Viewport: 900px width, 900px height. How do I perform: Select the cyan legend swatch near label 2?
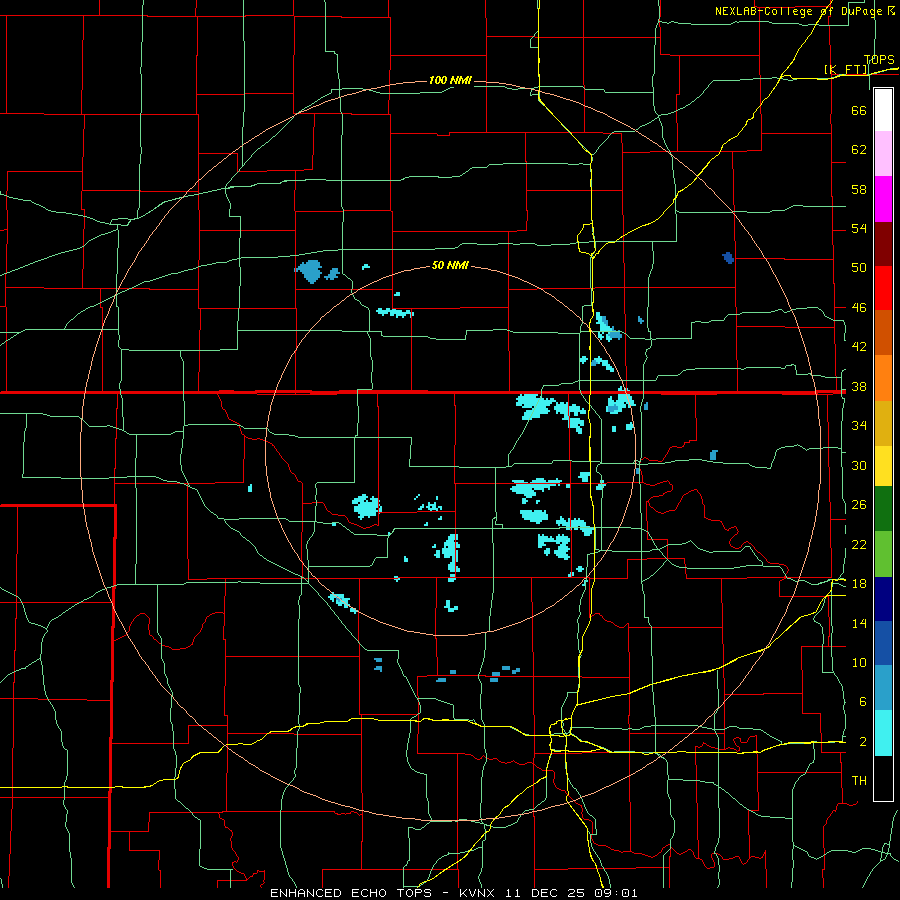(883, 734)
